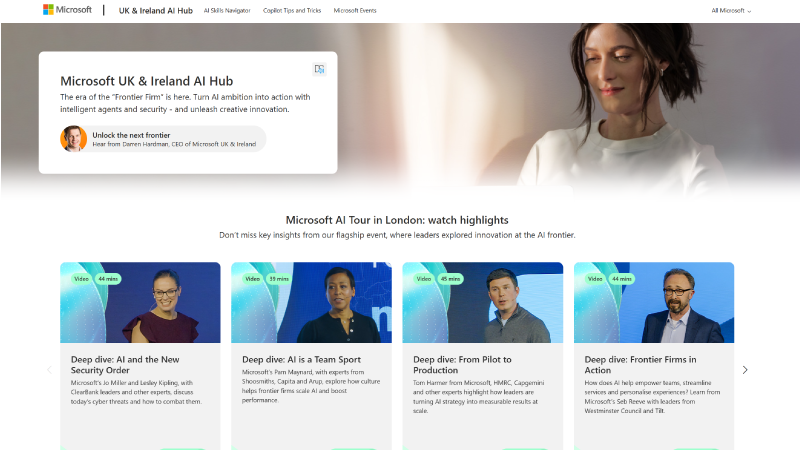Viewport: 800px width, 450px height.
Task: Click the icon in the hero card corner
Action: [319, 69]
